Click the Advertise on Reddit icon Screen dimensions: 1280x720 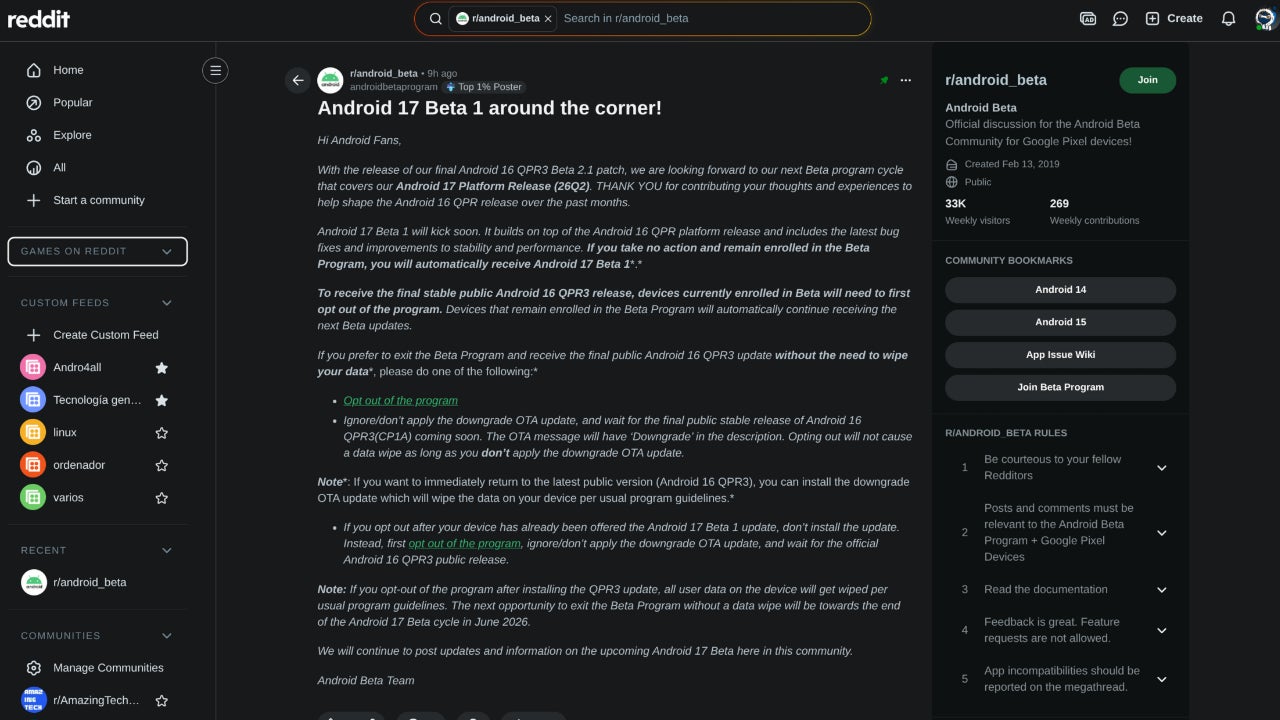click(x=1088, y=18)
